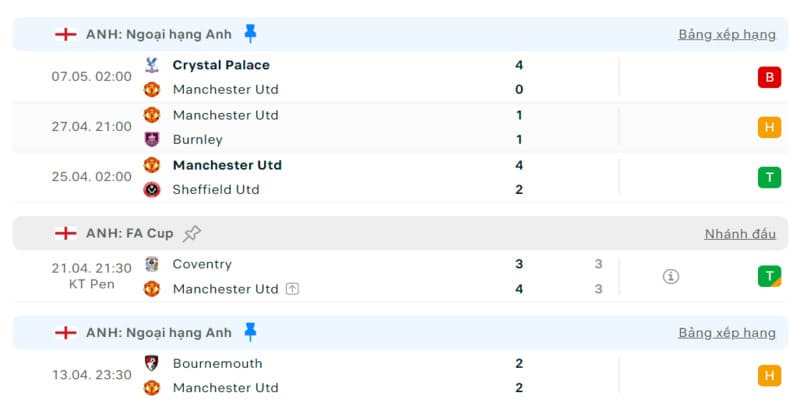Click the advancing arrow icon beside Manchester Utd
Image resolution: width=800 pixels, height=400 pixels.
[x=292, y=289]
